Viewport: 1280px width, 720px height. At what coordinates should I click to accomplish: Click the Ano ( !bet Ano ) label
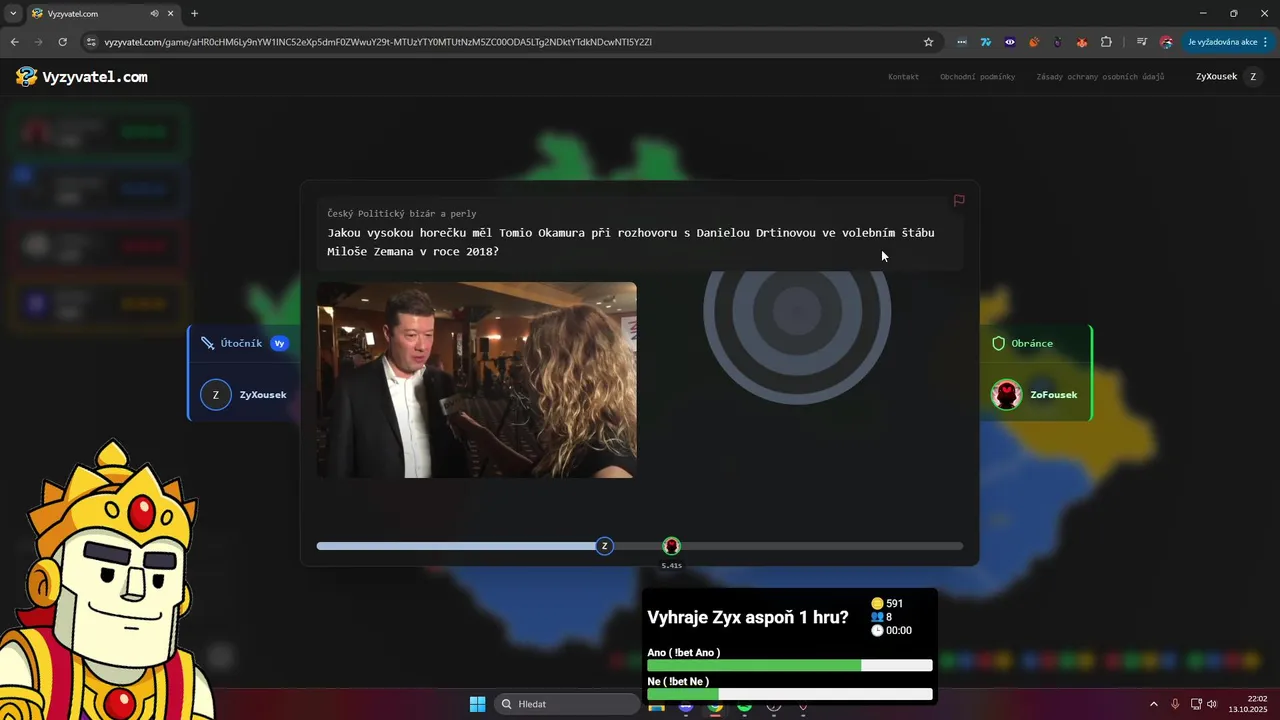point(684,653)
